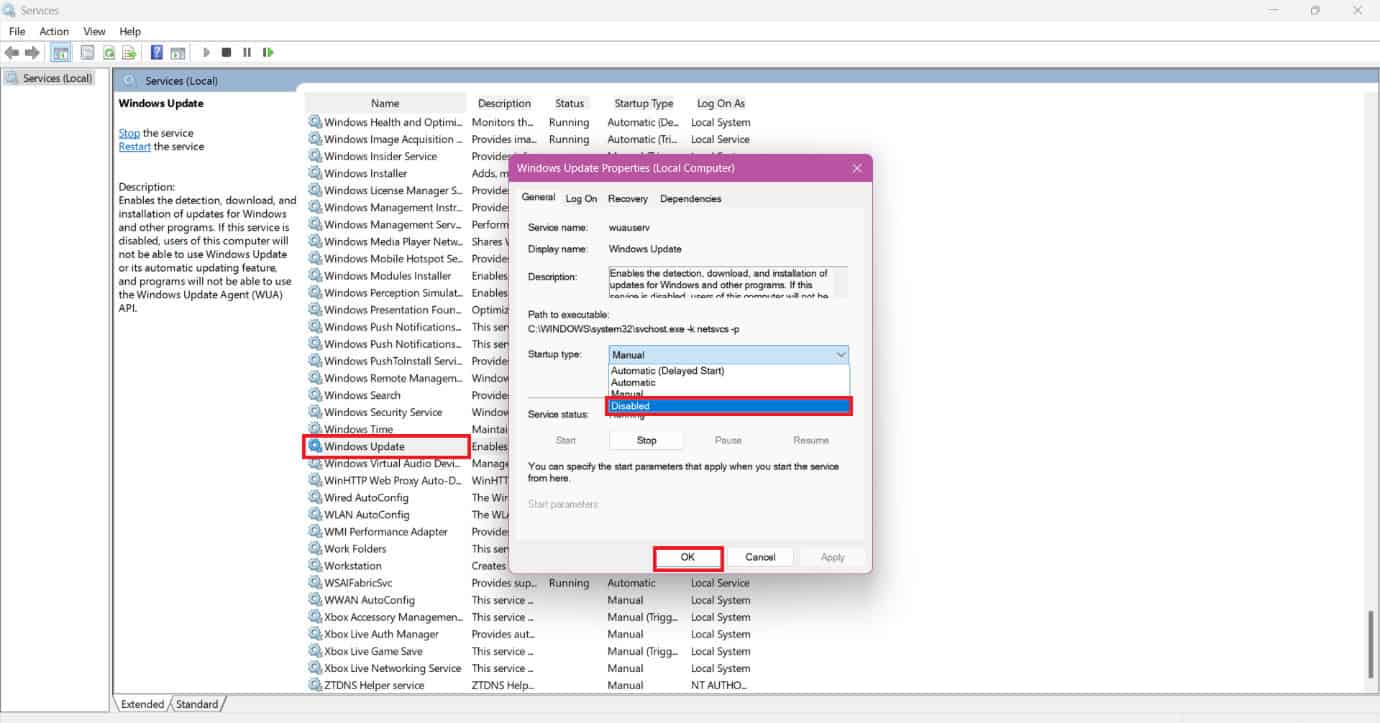Toggle the Show/Hide Console Tree toolbar icon

tap(61, 53)
